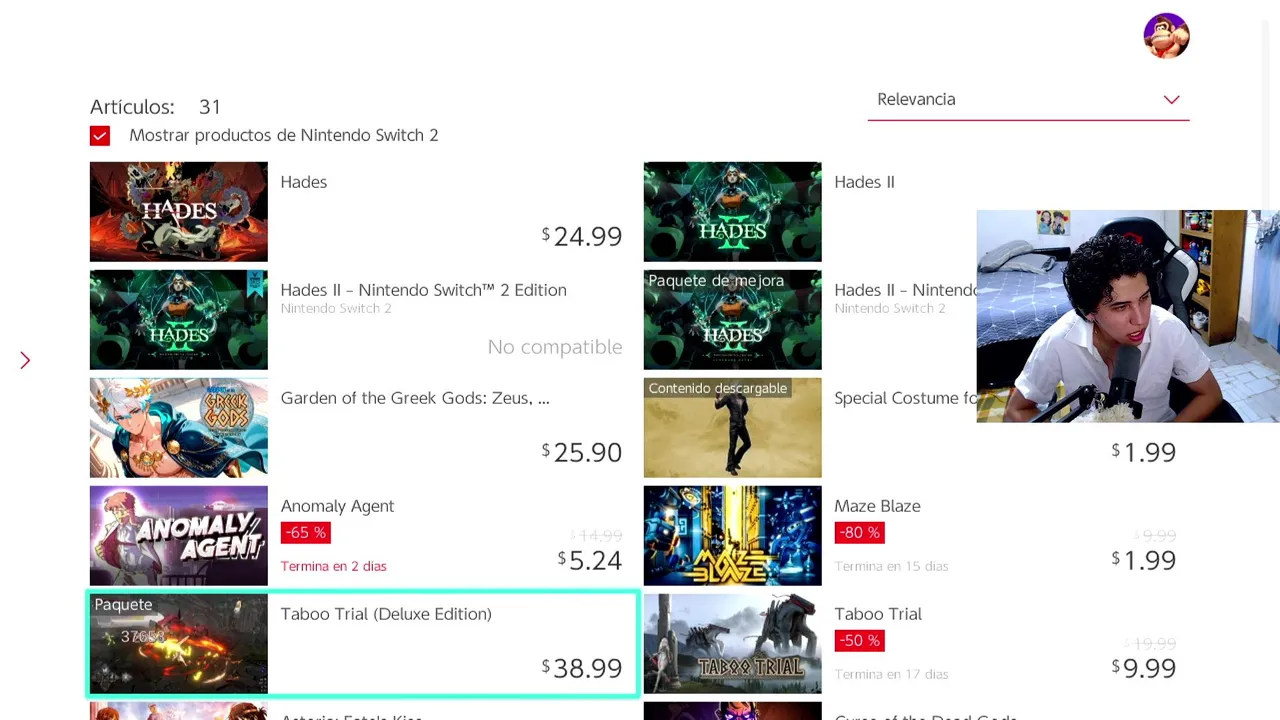Select the Hades title text
1280x720 pixels.
pyautogui.click(x=304, y=182)
